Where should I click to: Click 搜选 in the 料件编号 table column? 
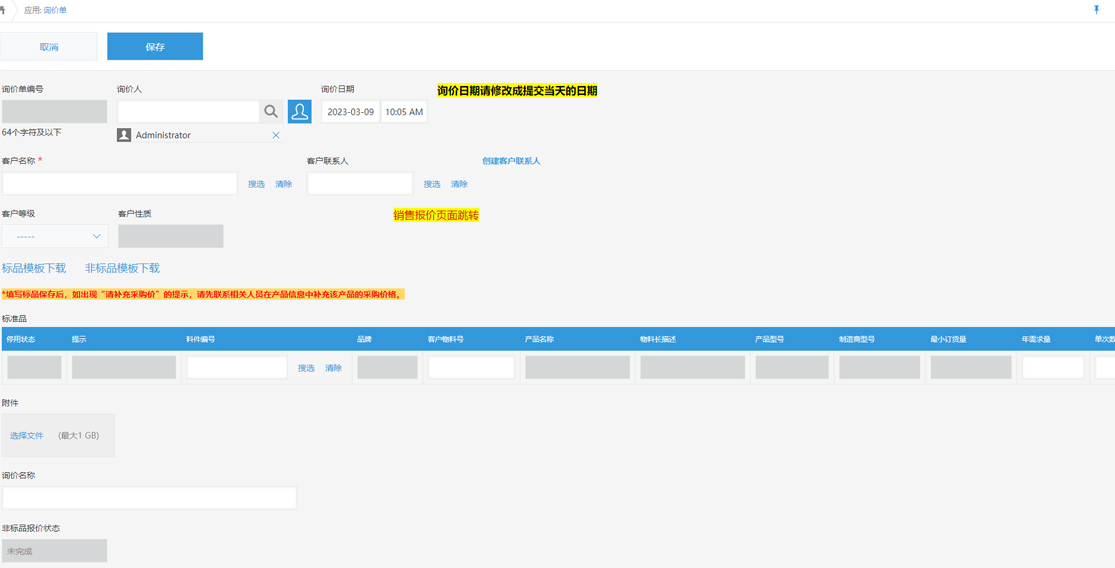[x=306, y=368]
